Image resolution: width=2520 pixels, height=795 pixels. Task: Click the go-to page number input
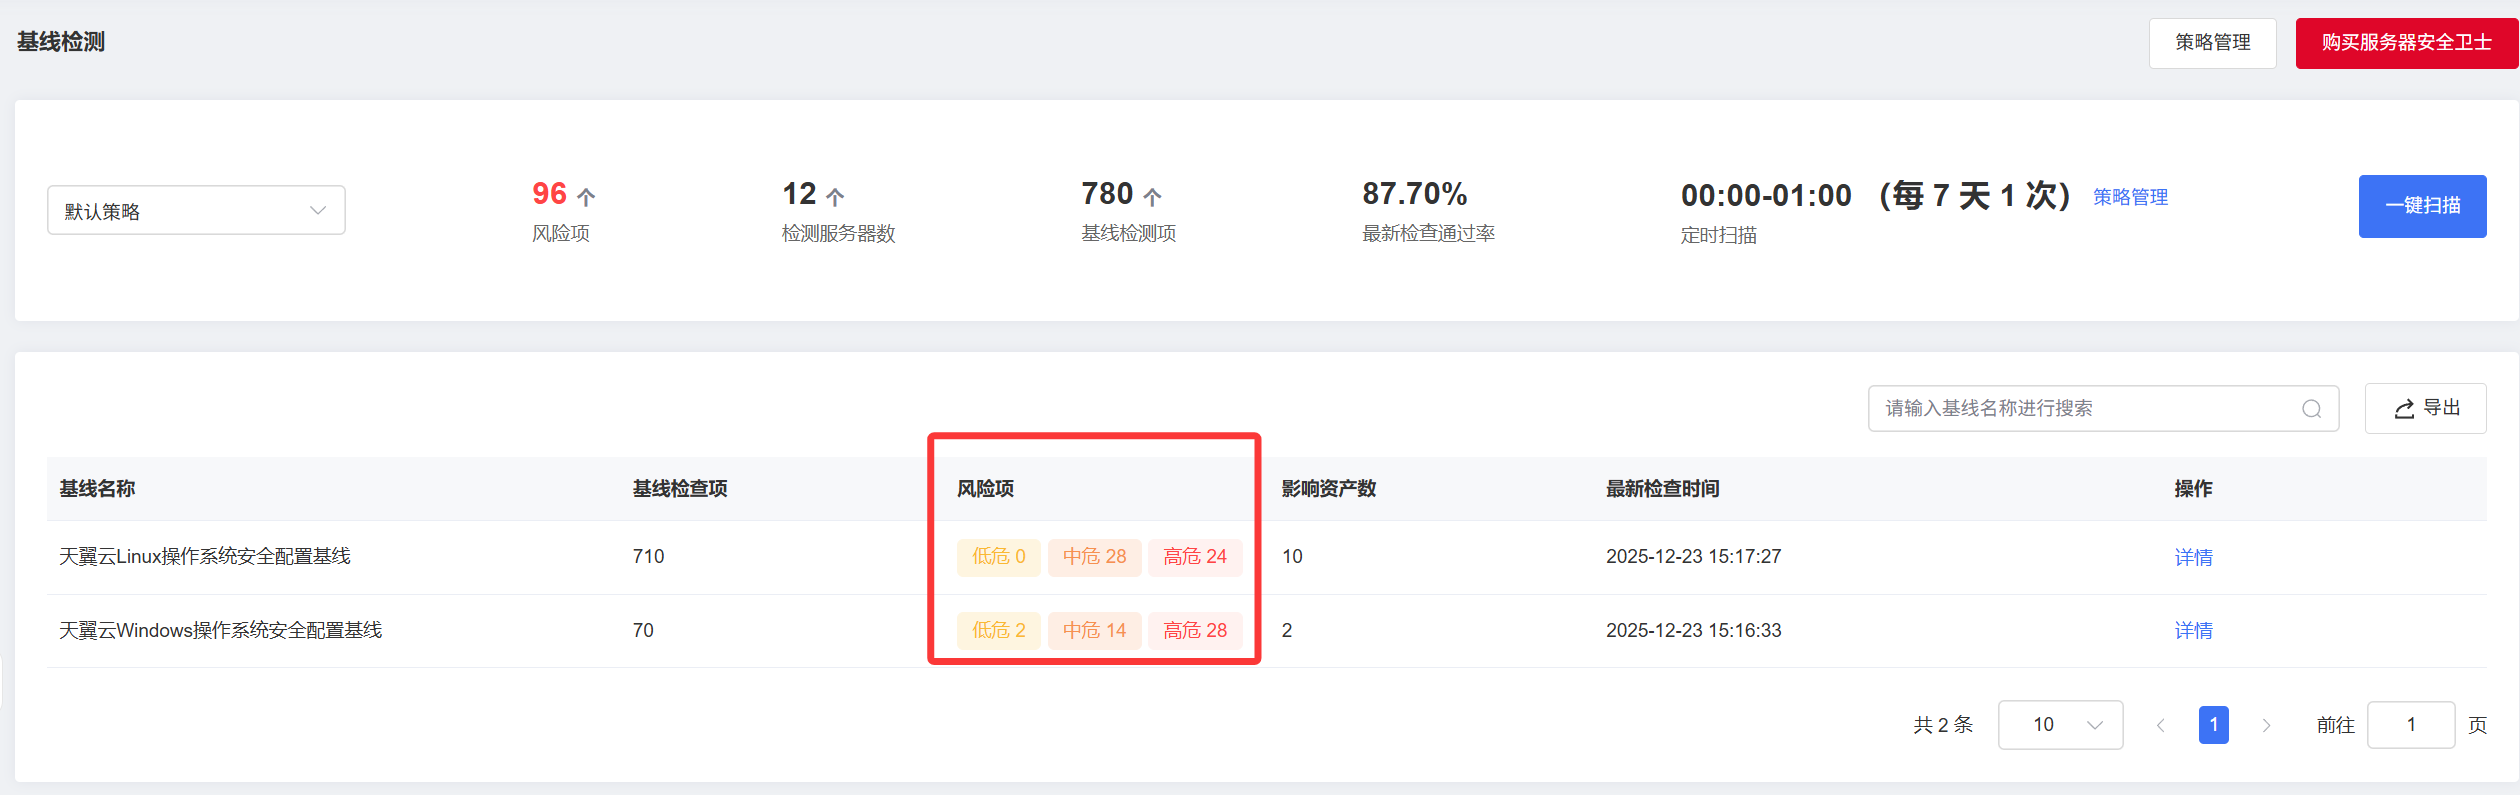(2410, 725)
